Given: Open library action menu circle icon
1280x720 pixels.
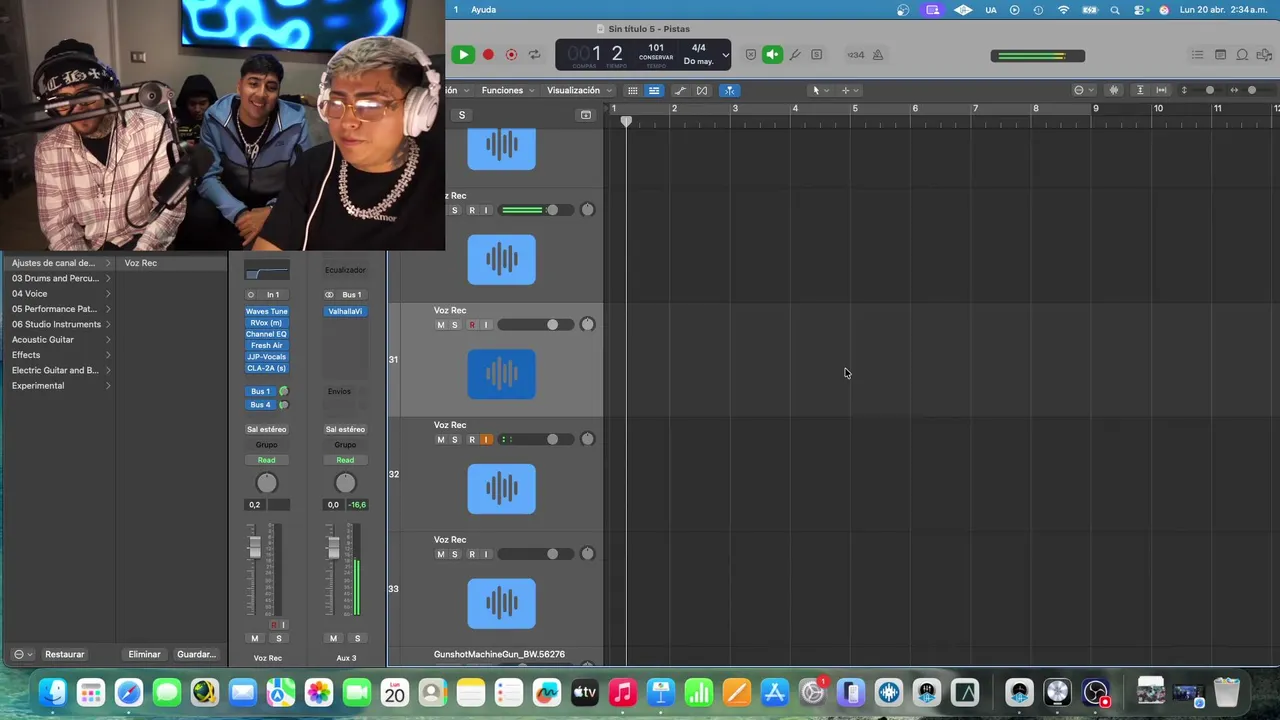Looking at the screenshot, I should (x=22, y=654).
